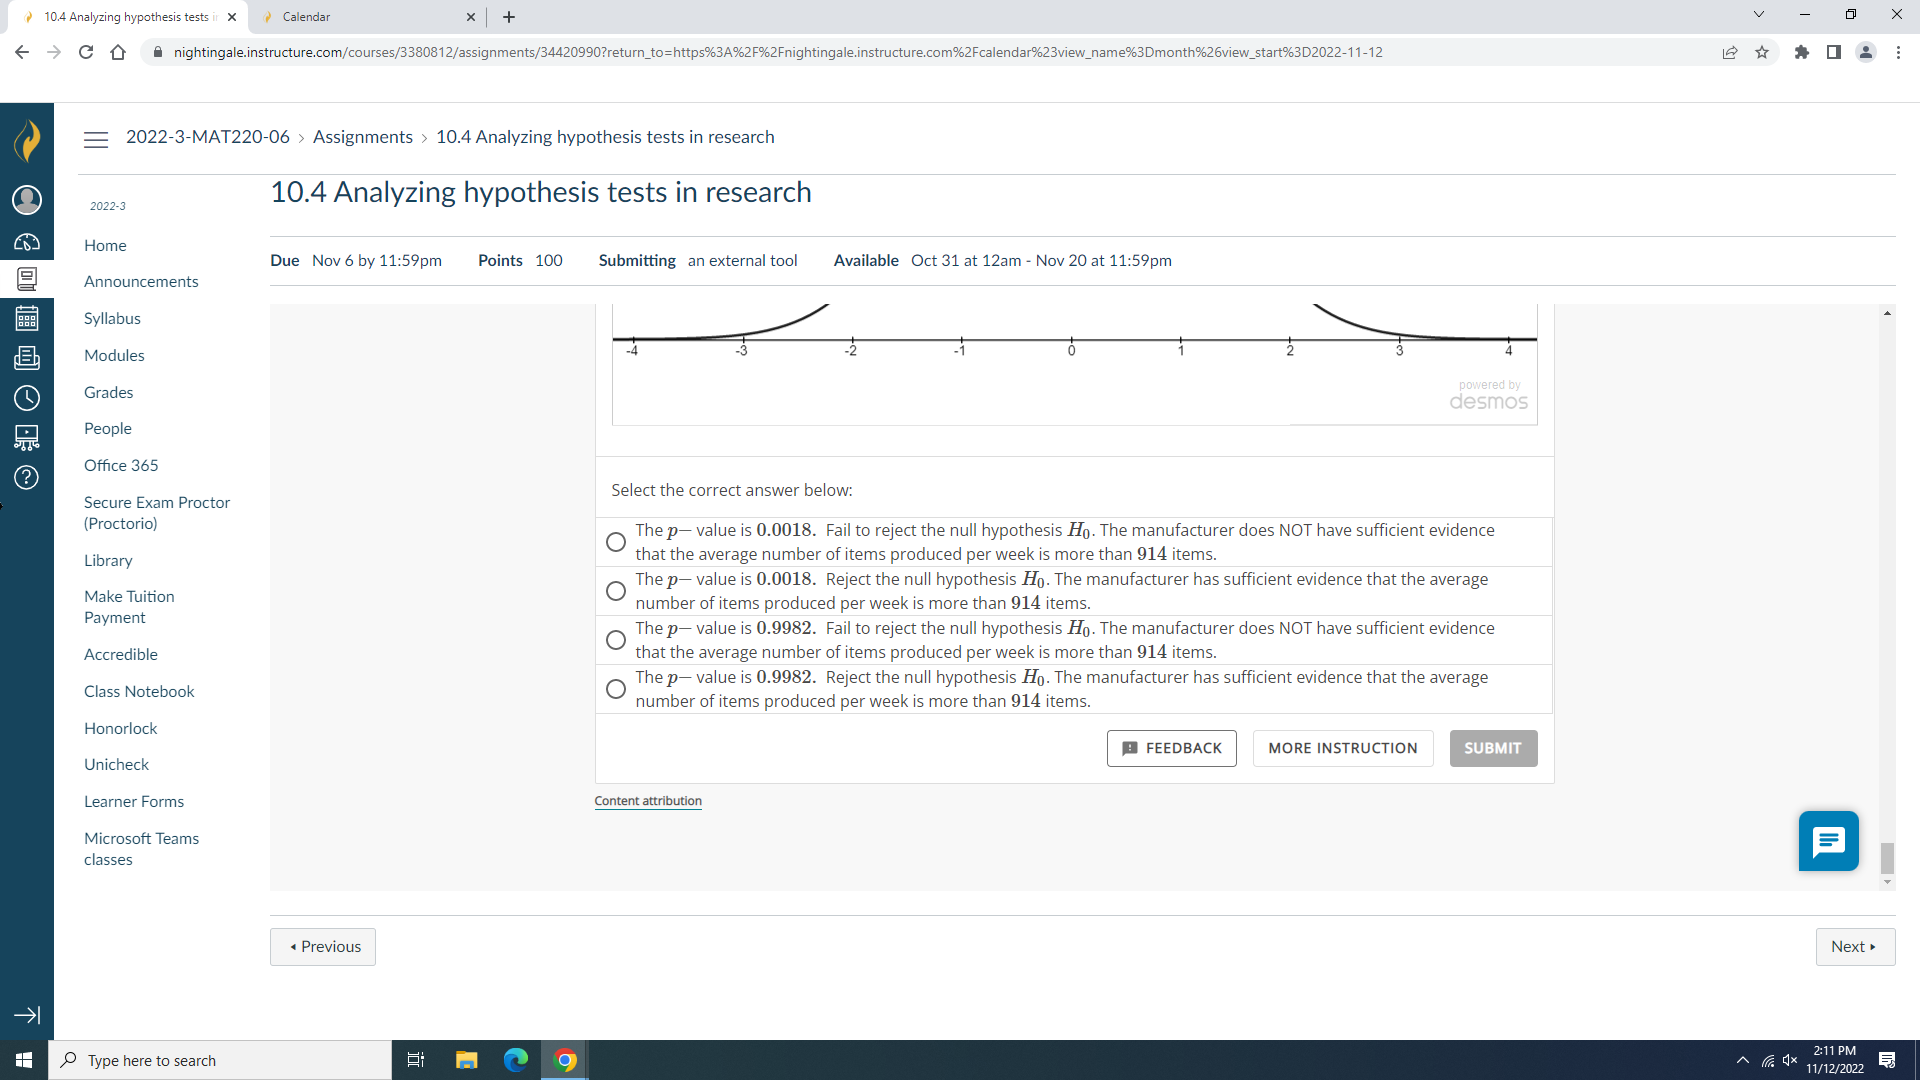Expand the browser extensions puzzle icon
Viewport: 1920px width, 1080px height.
(x=1803, y=52)
